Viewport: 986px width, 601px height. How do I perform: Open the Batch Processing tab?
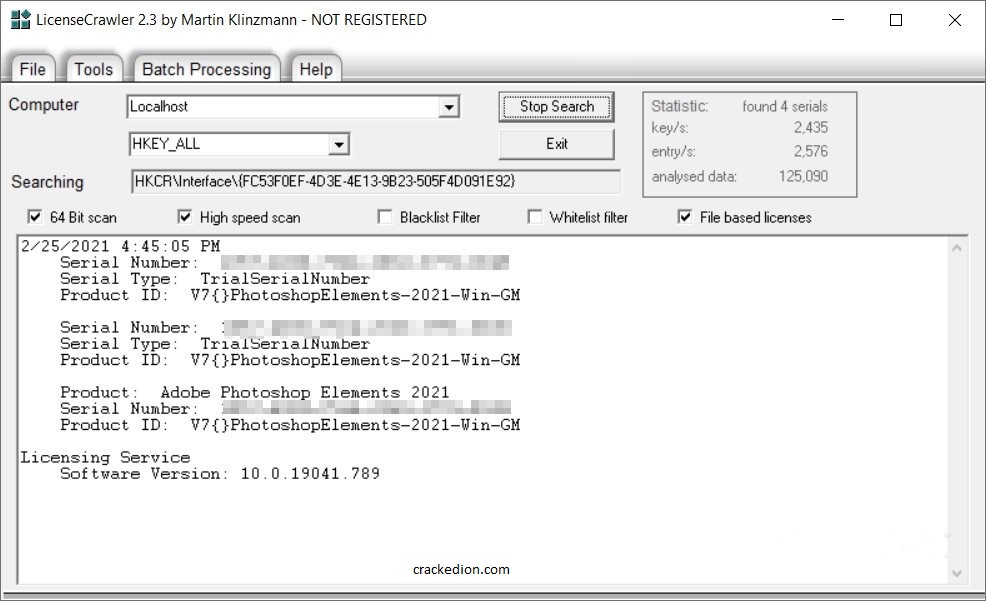click(x=206, y=69)
